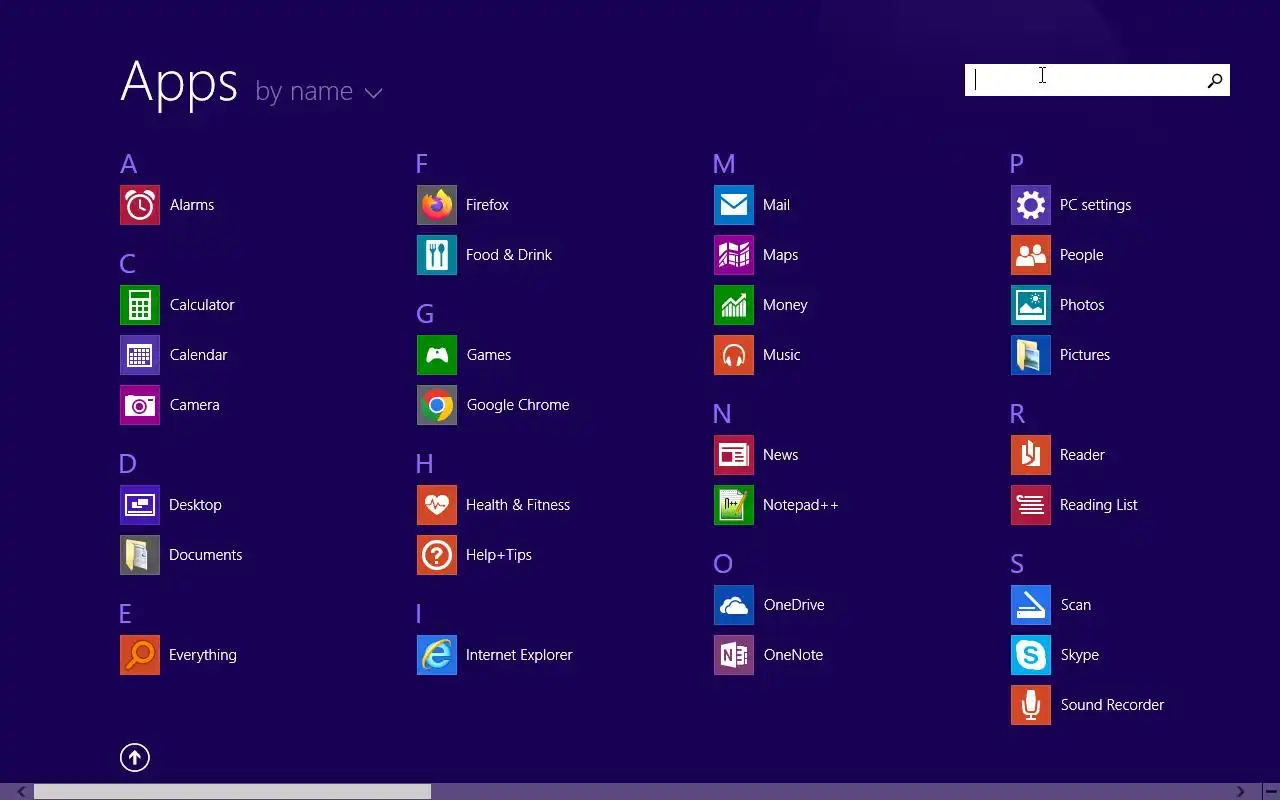This screenshot has width=1280, height=800.
Task: Open the Food & Drink app icon
Action: pos(437,255)
